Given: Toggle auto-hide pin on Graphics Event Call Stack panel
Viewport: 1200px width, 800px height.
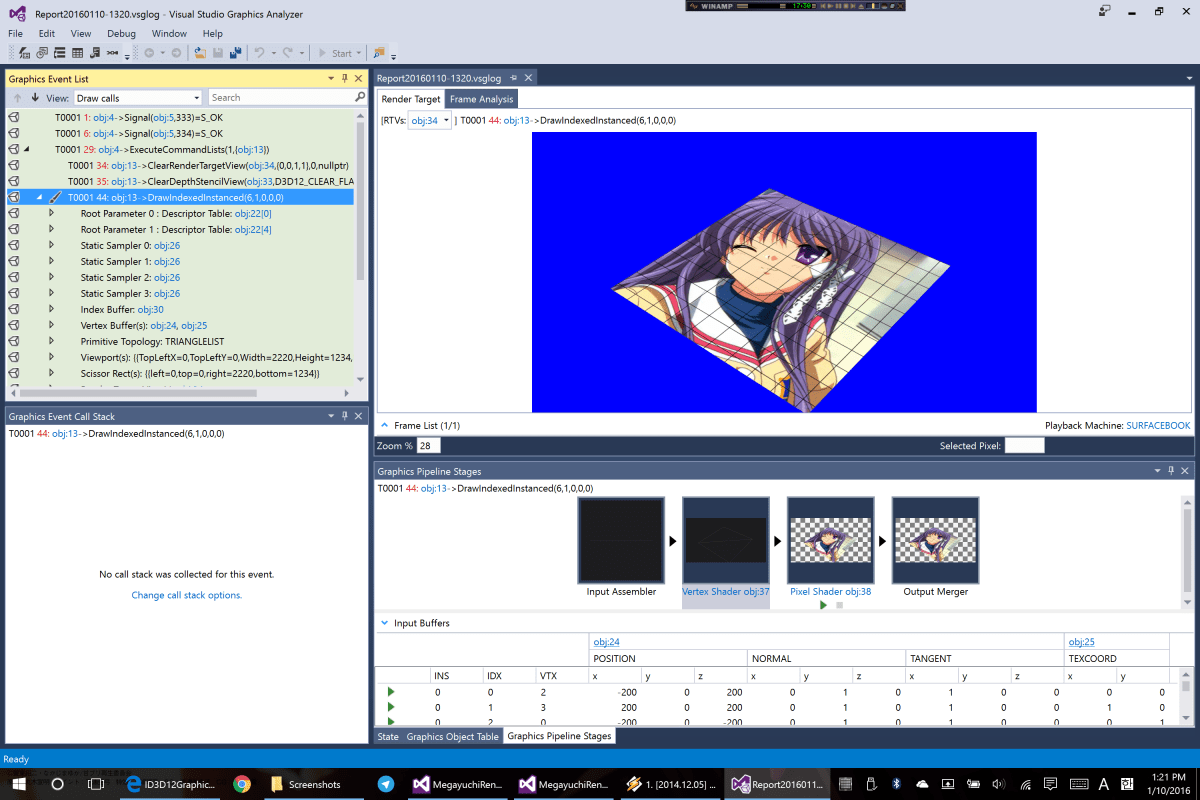Looking at the screenshot, I should coord(345,416).
